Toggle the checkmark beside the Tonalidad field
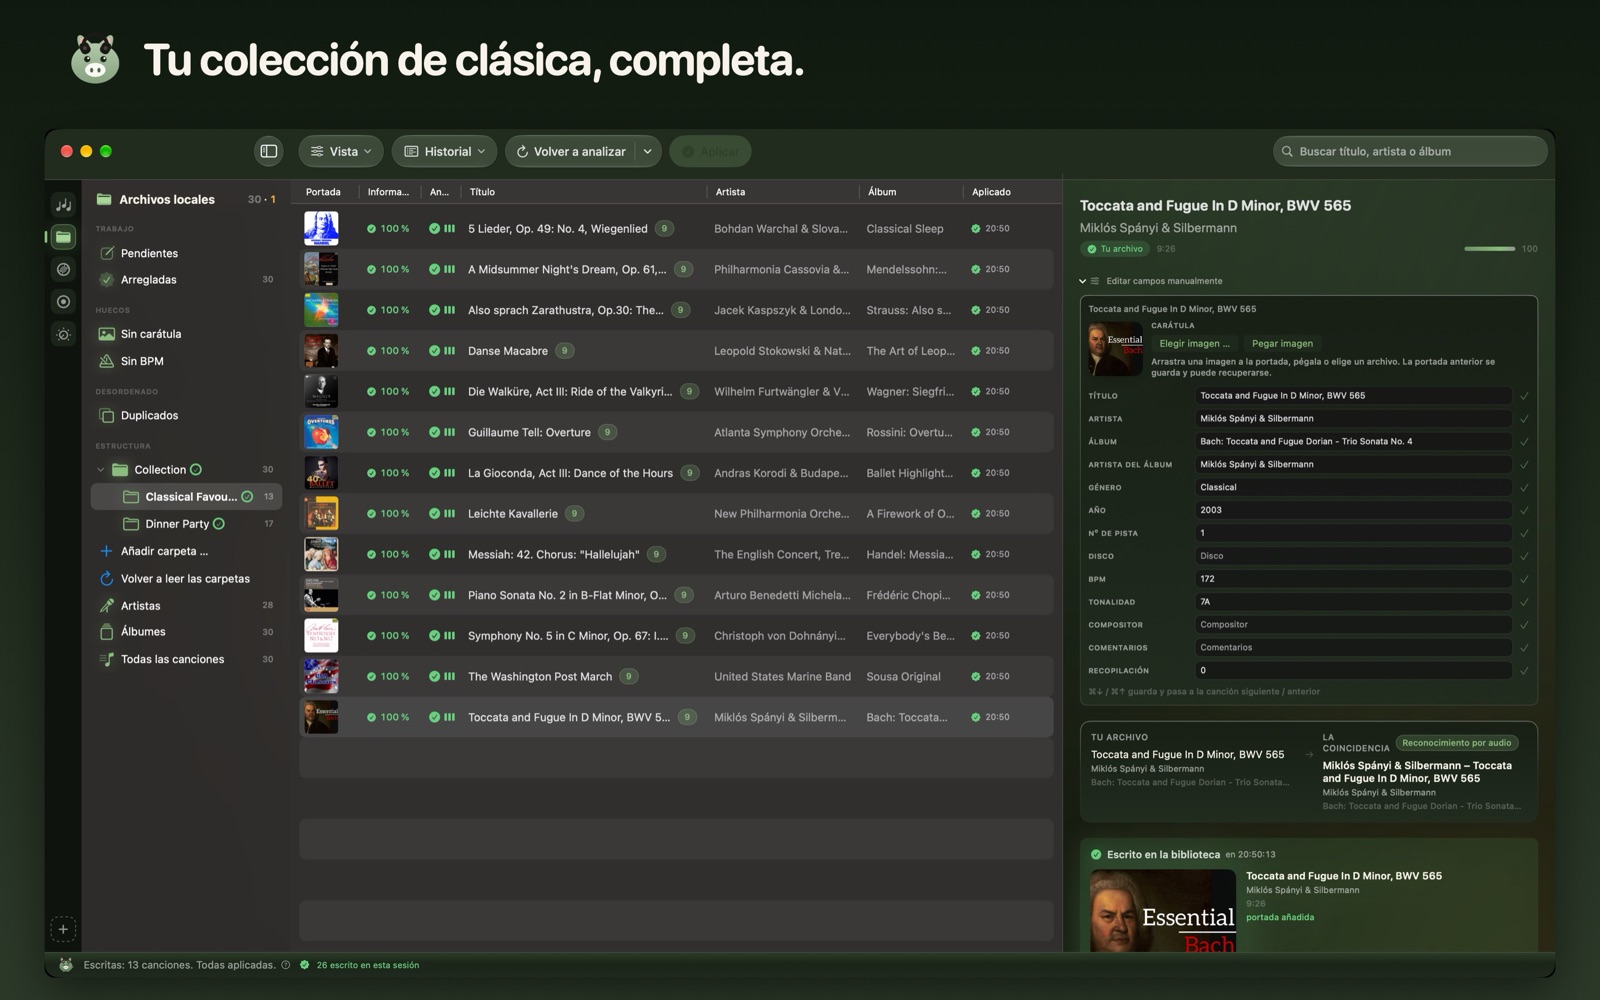This screenshot has width=1600, height=1000. pos(1524,602)
